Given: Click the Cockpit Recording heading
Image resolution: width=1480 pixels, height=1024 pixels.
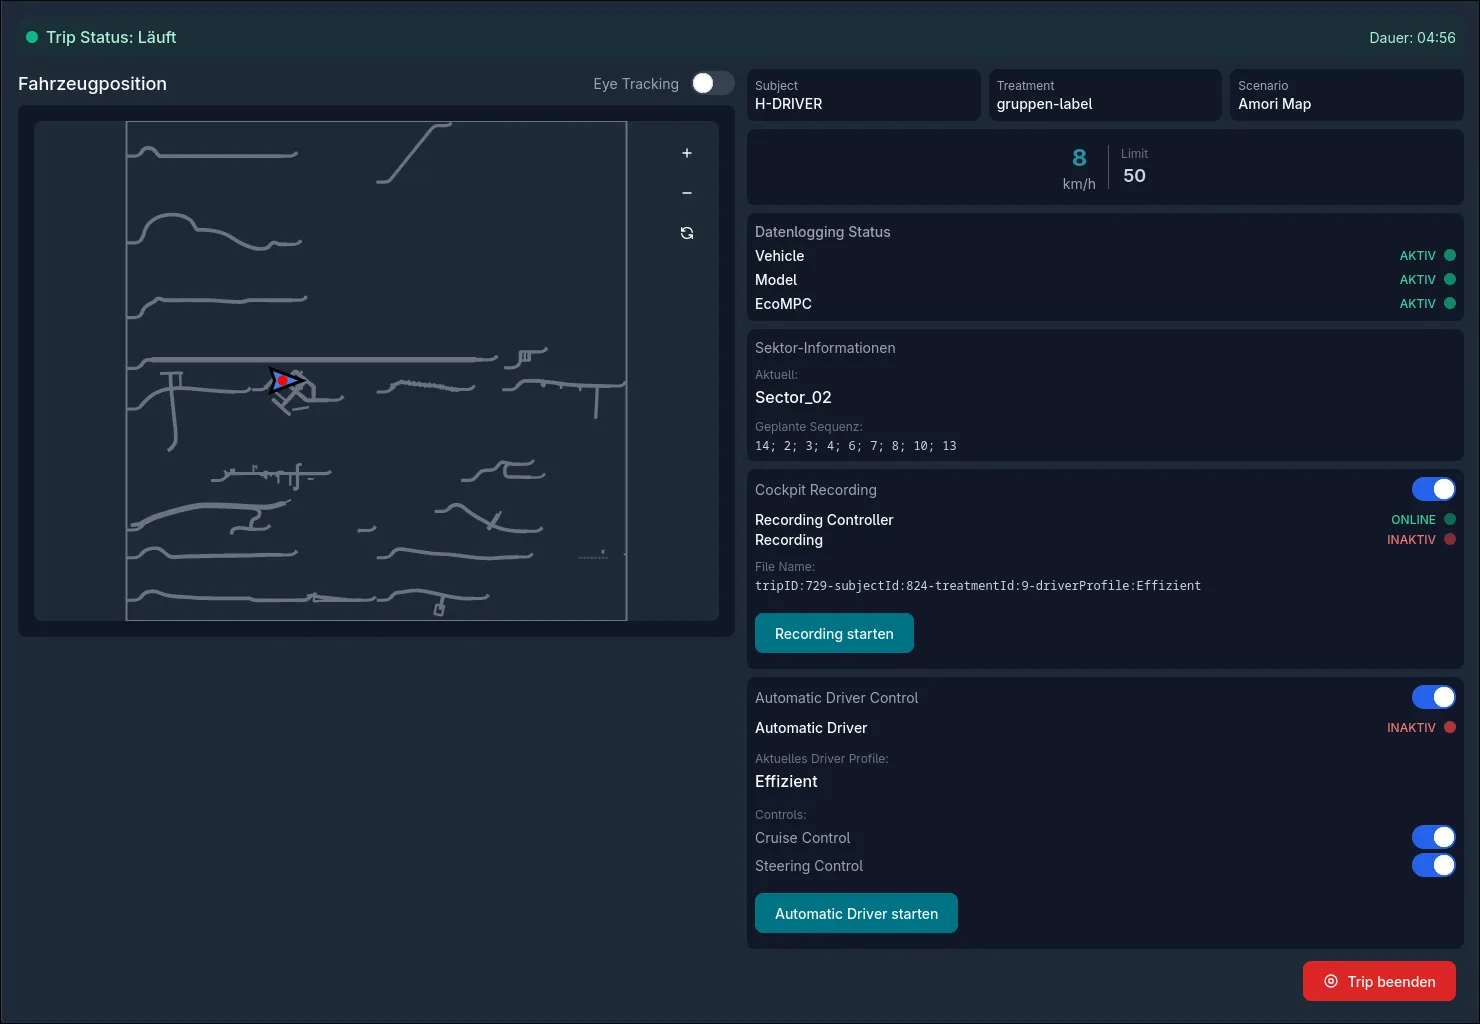Looking at the screenshot, I should pos(816,490).
